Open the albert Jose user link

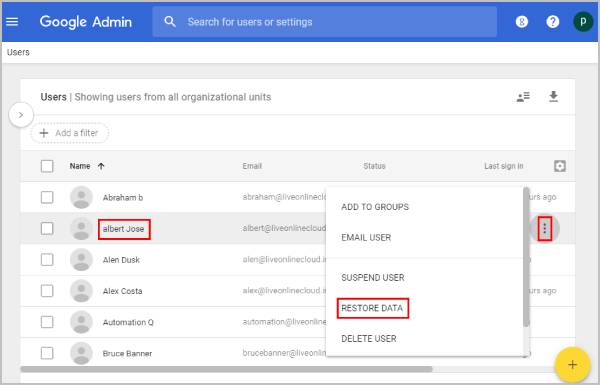tap(124, 229)
